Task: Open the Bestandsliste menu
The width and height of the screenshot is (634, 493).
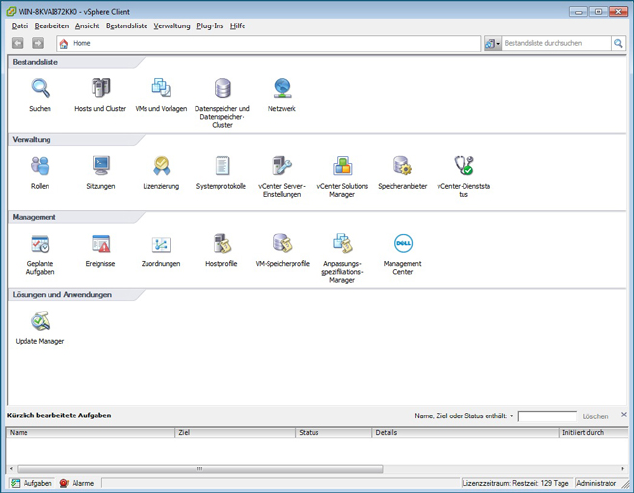Action: coord(127,26)
